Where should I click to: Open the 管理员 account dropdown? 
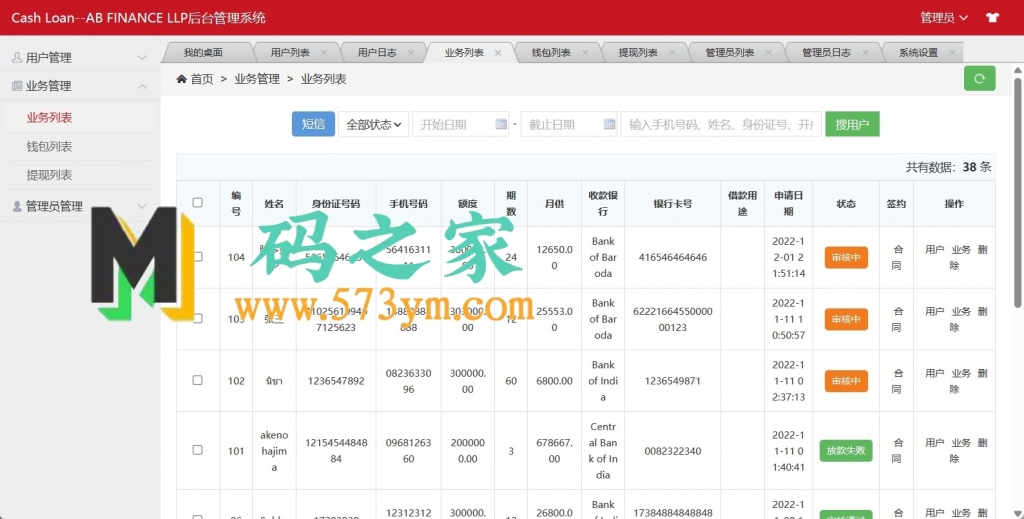pyautogui.click(x=944, y=18)
